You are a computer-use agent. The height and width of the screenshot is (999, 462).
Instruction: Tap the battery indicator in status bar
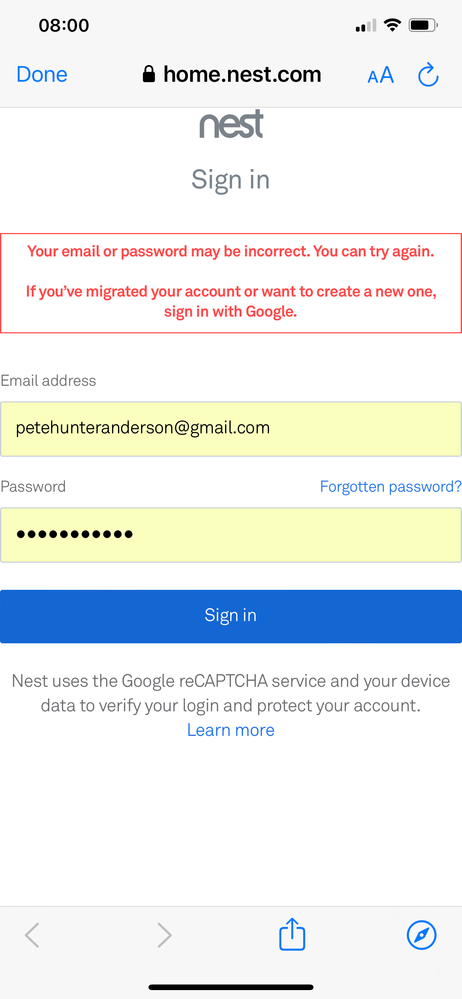[x=423, y=26]
